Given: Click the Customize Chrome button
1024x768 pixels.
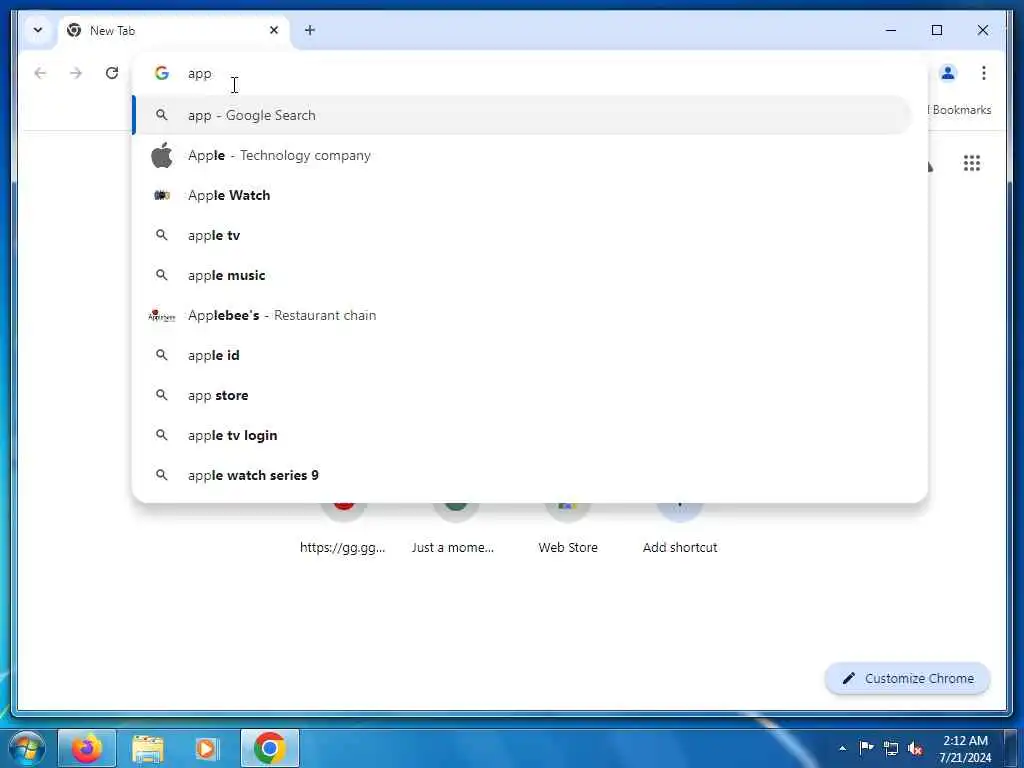Looking at the screenshot, I should (908, 679).
